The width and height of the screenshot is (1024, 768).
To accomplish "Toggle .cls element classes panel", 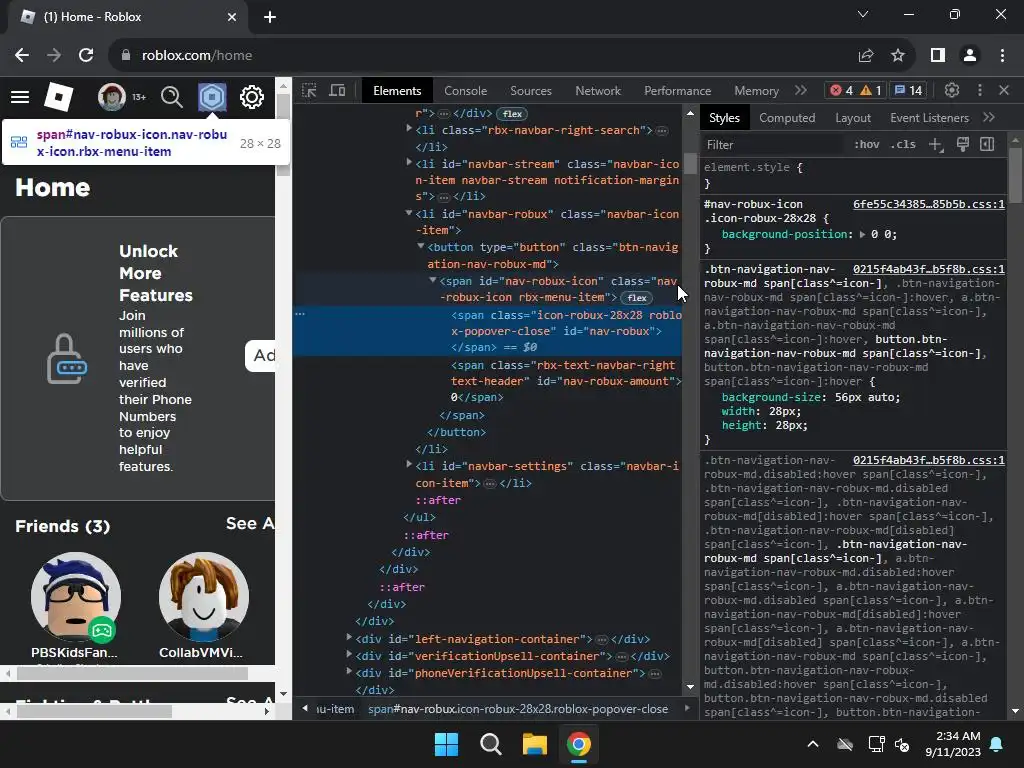I will (903, 144).
